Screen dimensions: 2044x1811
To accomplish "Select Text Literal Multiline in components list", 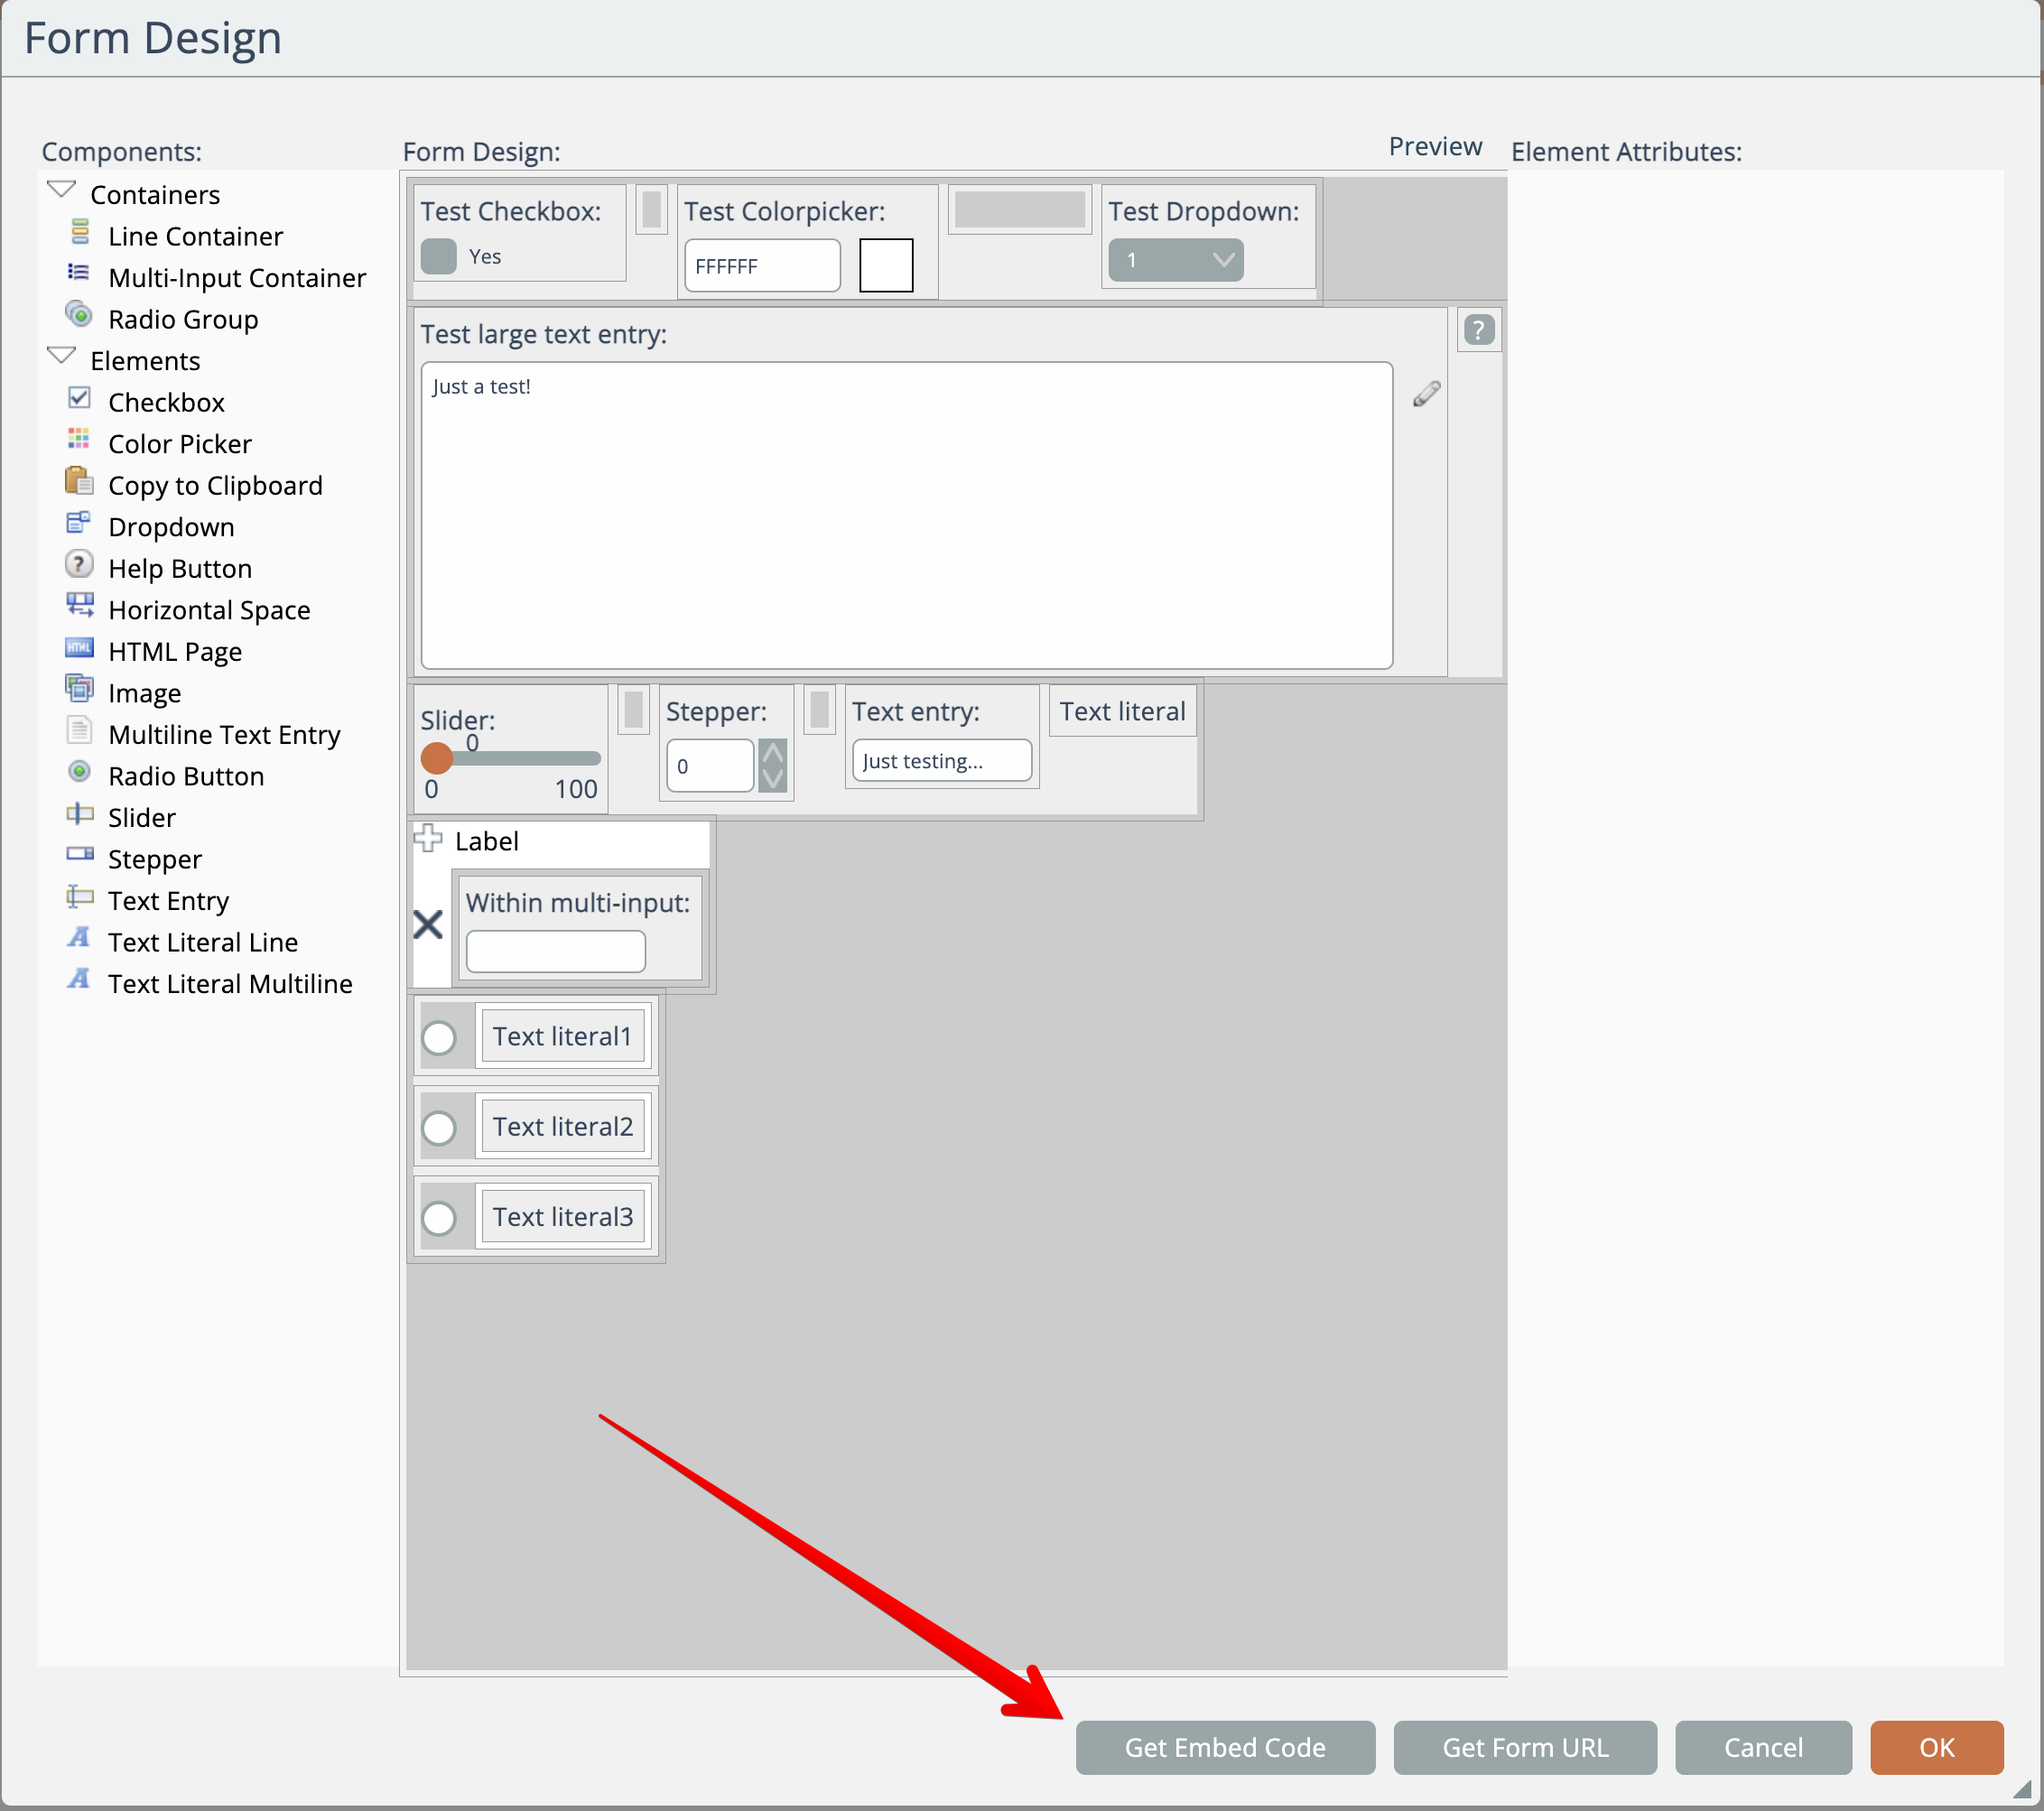I will click(x=230, y=984).
